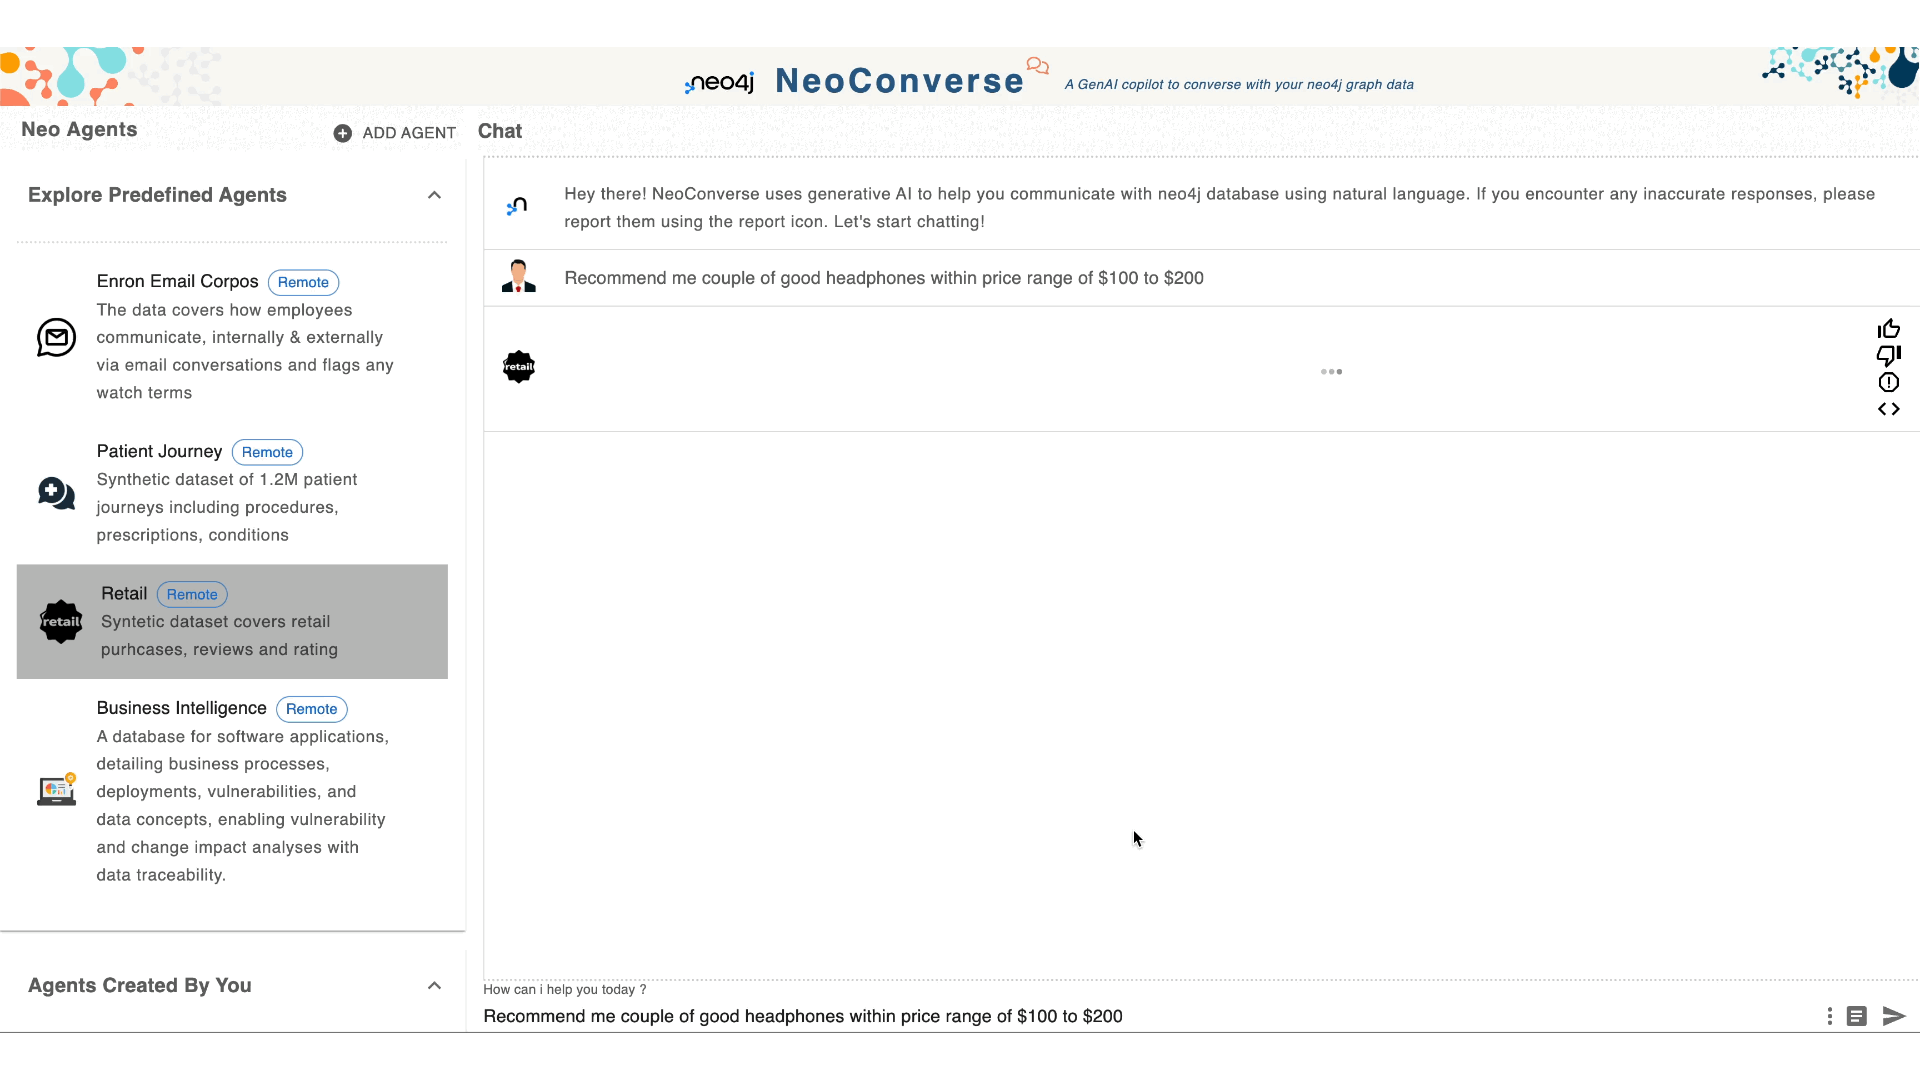
Task: Toggle the list view icon near input field
Action: click(x=1857, y=1015)
